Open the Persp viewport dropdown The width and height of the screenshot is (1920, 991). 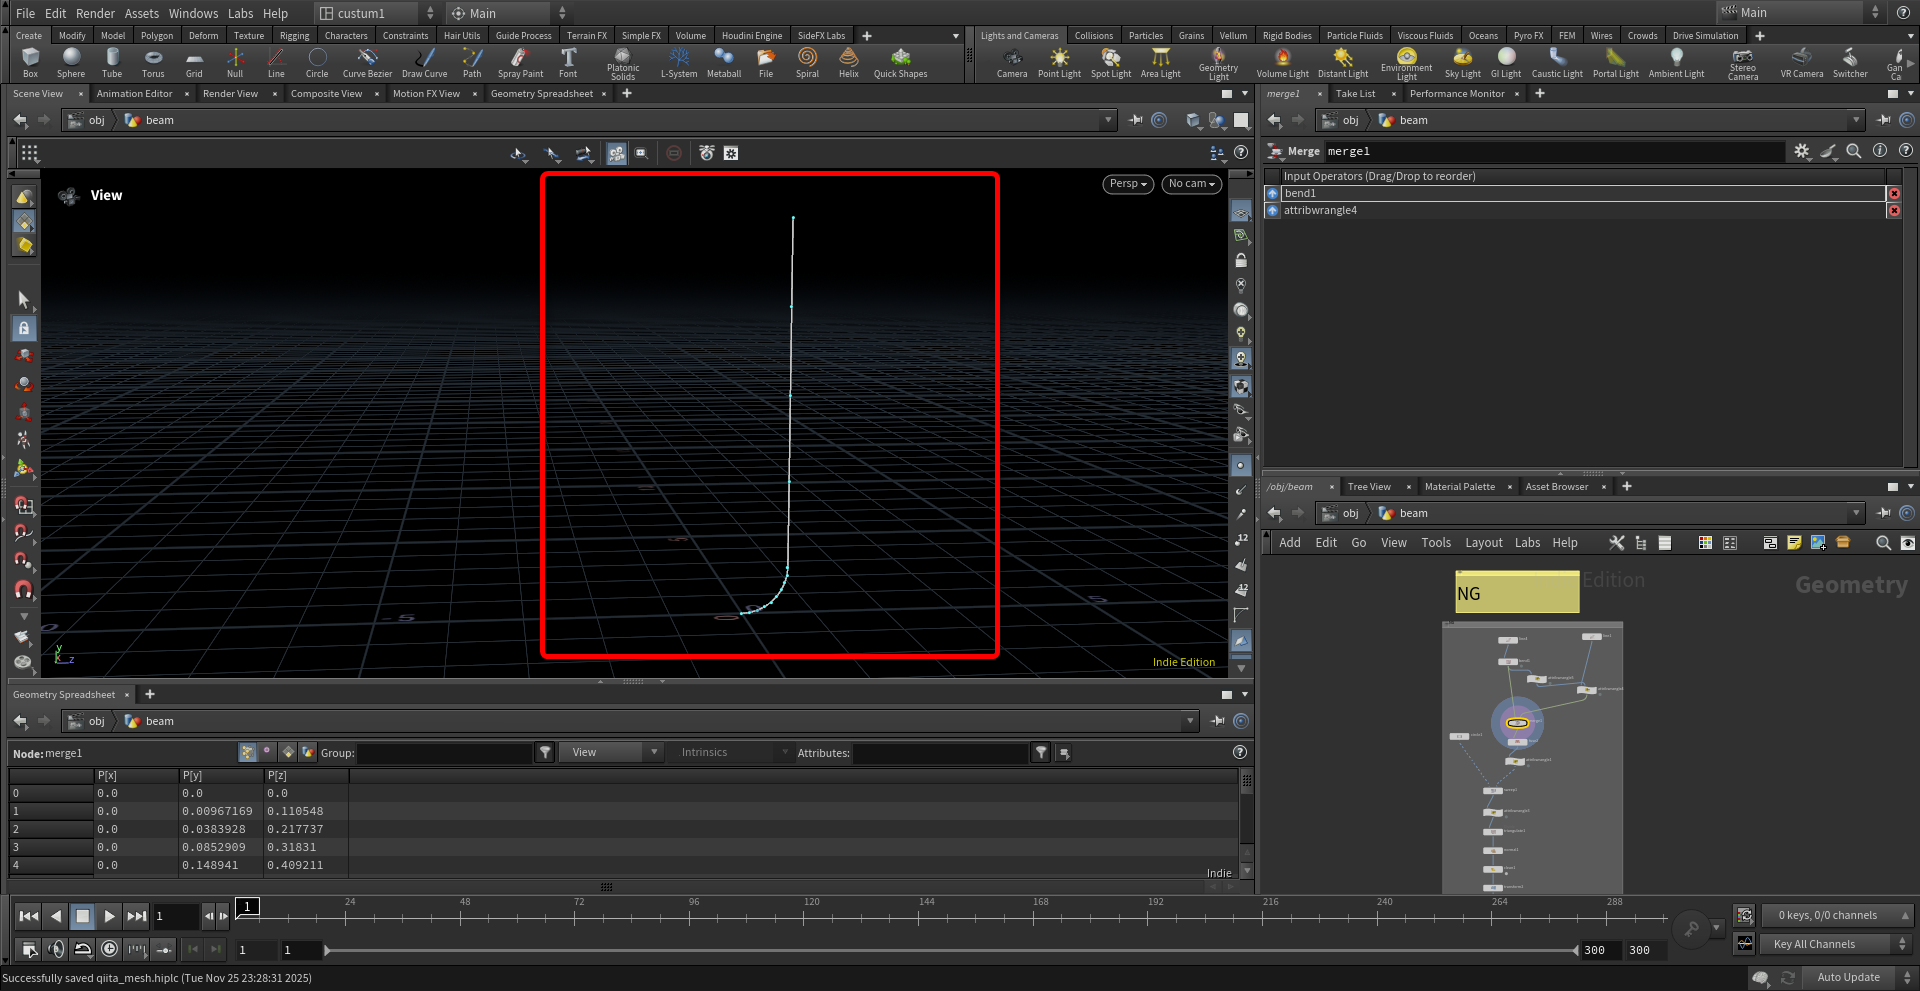coord(1128,184)
